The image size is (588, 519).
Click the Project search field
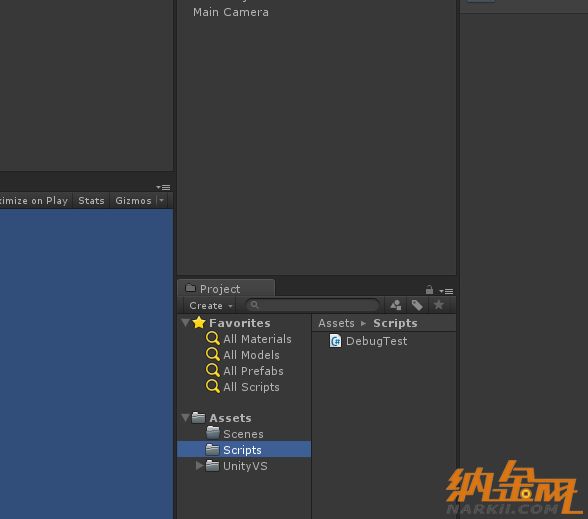[313, 305]
